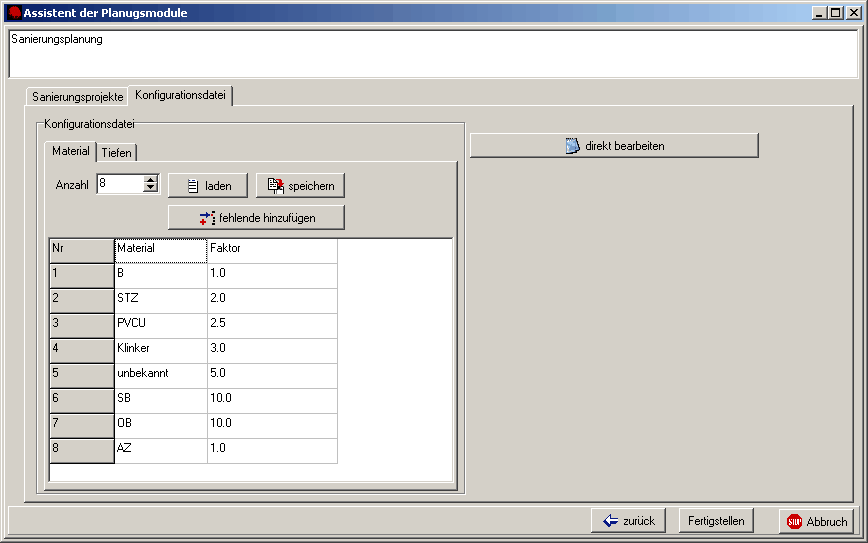The width and height of the screenshot is (868, 543).
Task: Select row header number 5
Action: (81, 373)
